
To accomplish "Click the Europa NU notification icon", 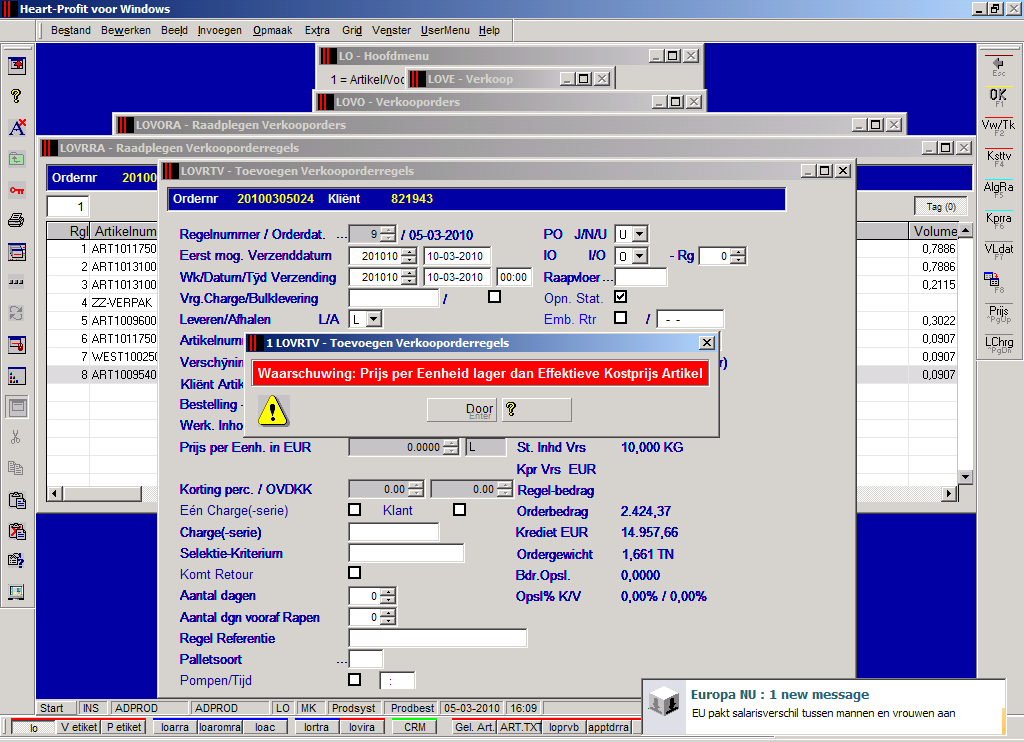I will point(665,703).
